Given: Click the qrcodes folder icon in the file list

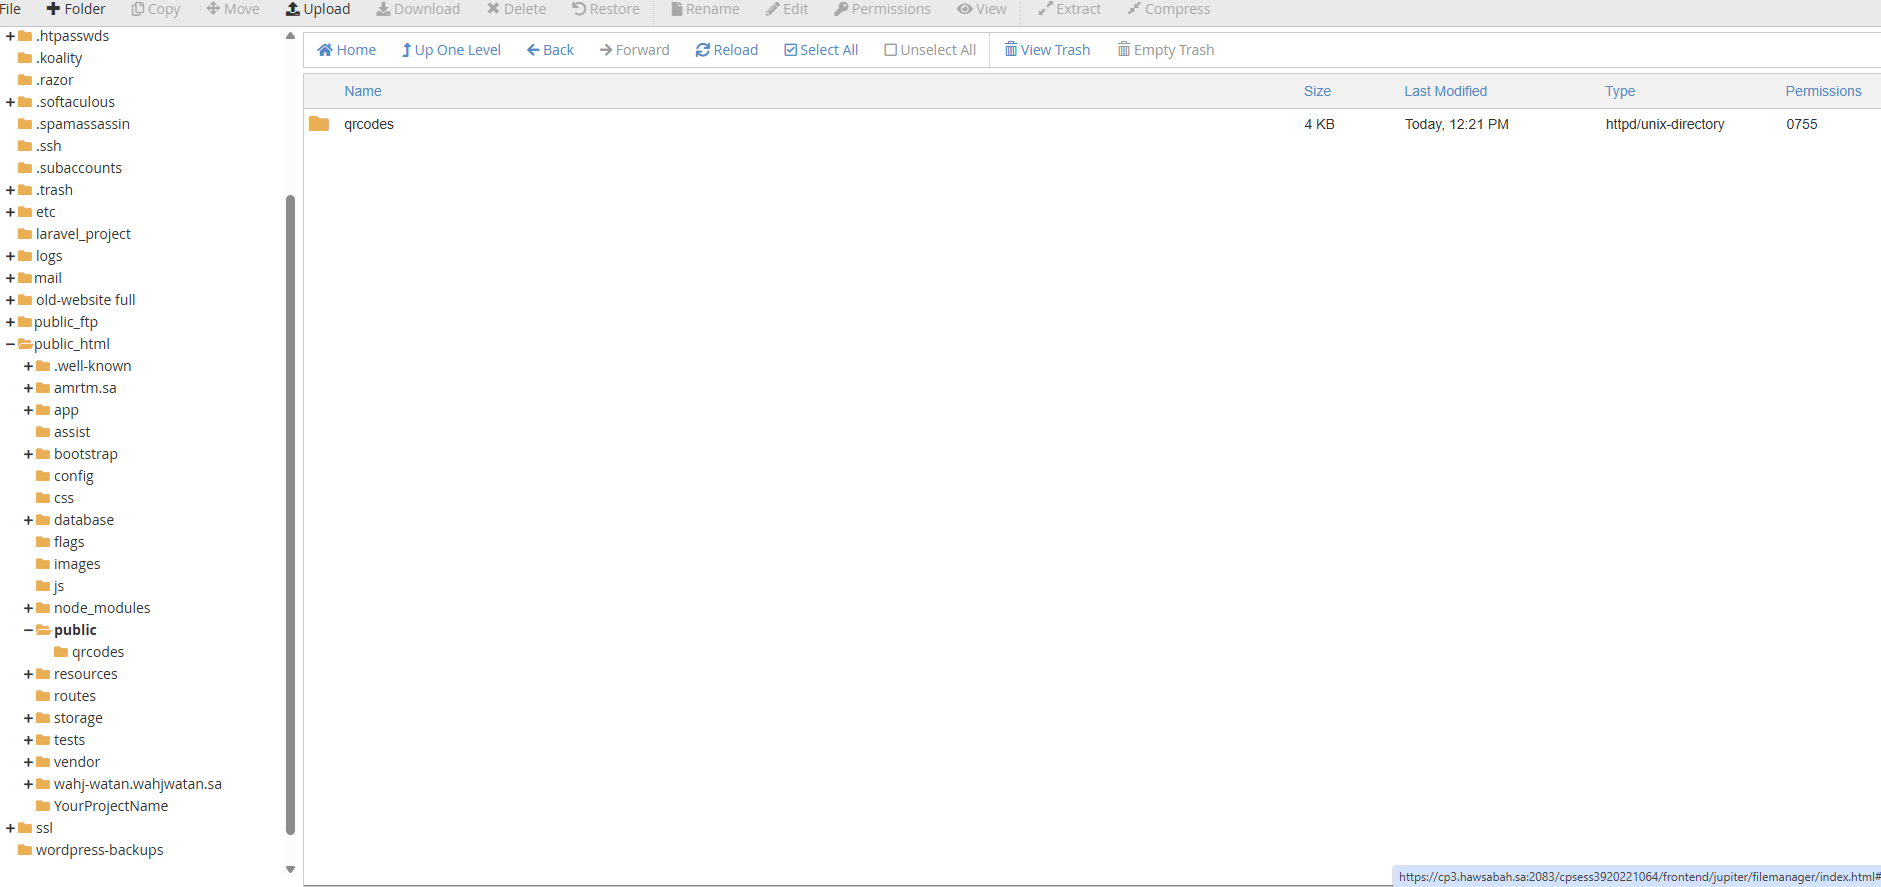Looking at the screenshot, I should (x=319, y=124).
